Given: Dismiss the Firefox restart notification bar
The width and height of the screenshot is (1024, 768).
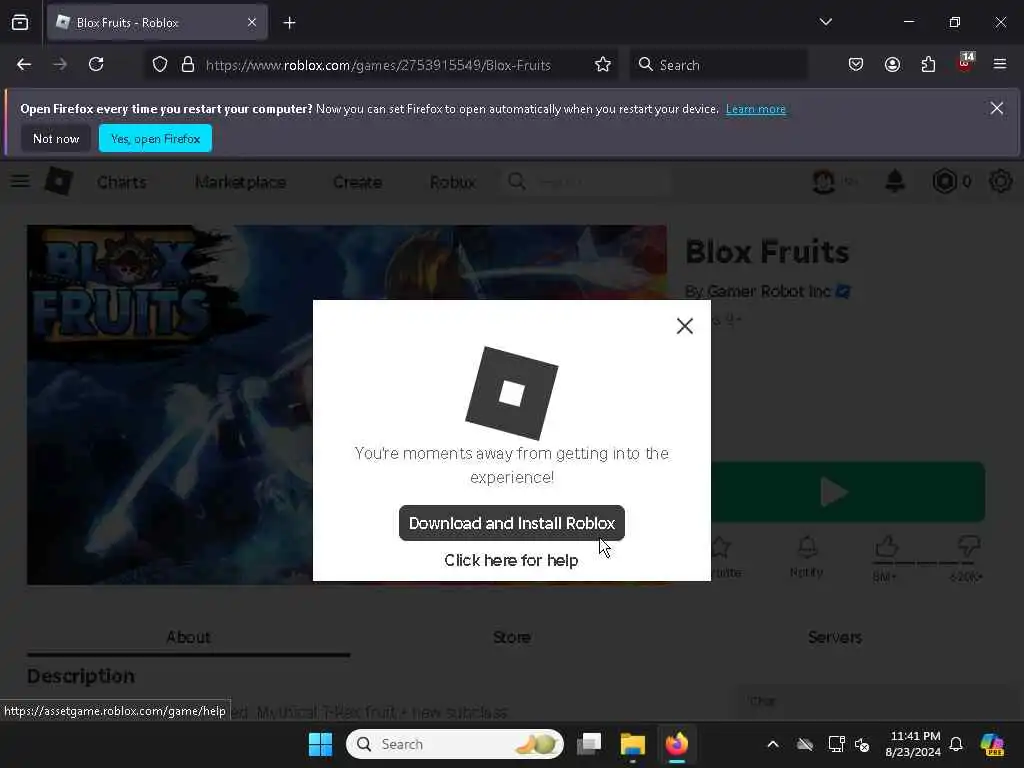Looking at the screenshot, I should (x=997, y=108).
